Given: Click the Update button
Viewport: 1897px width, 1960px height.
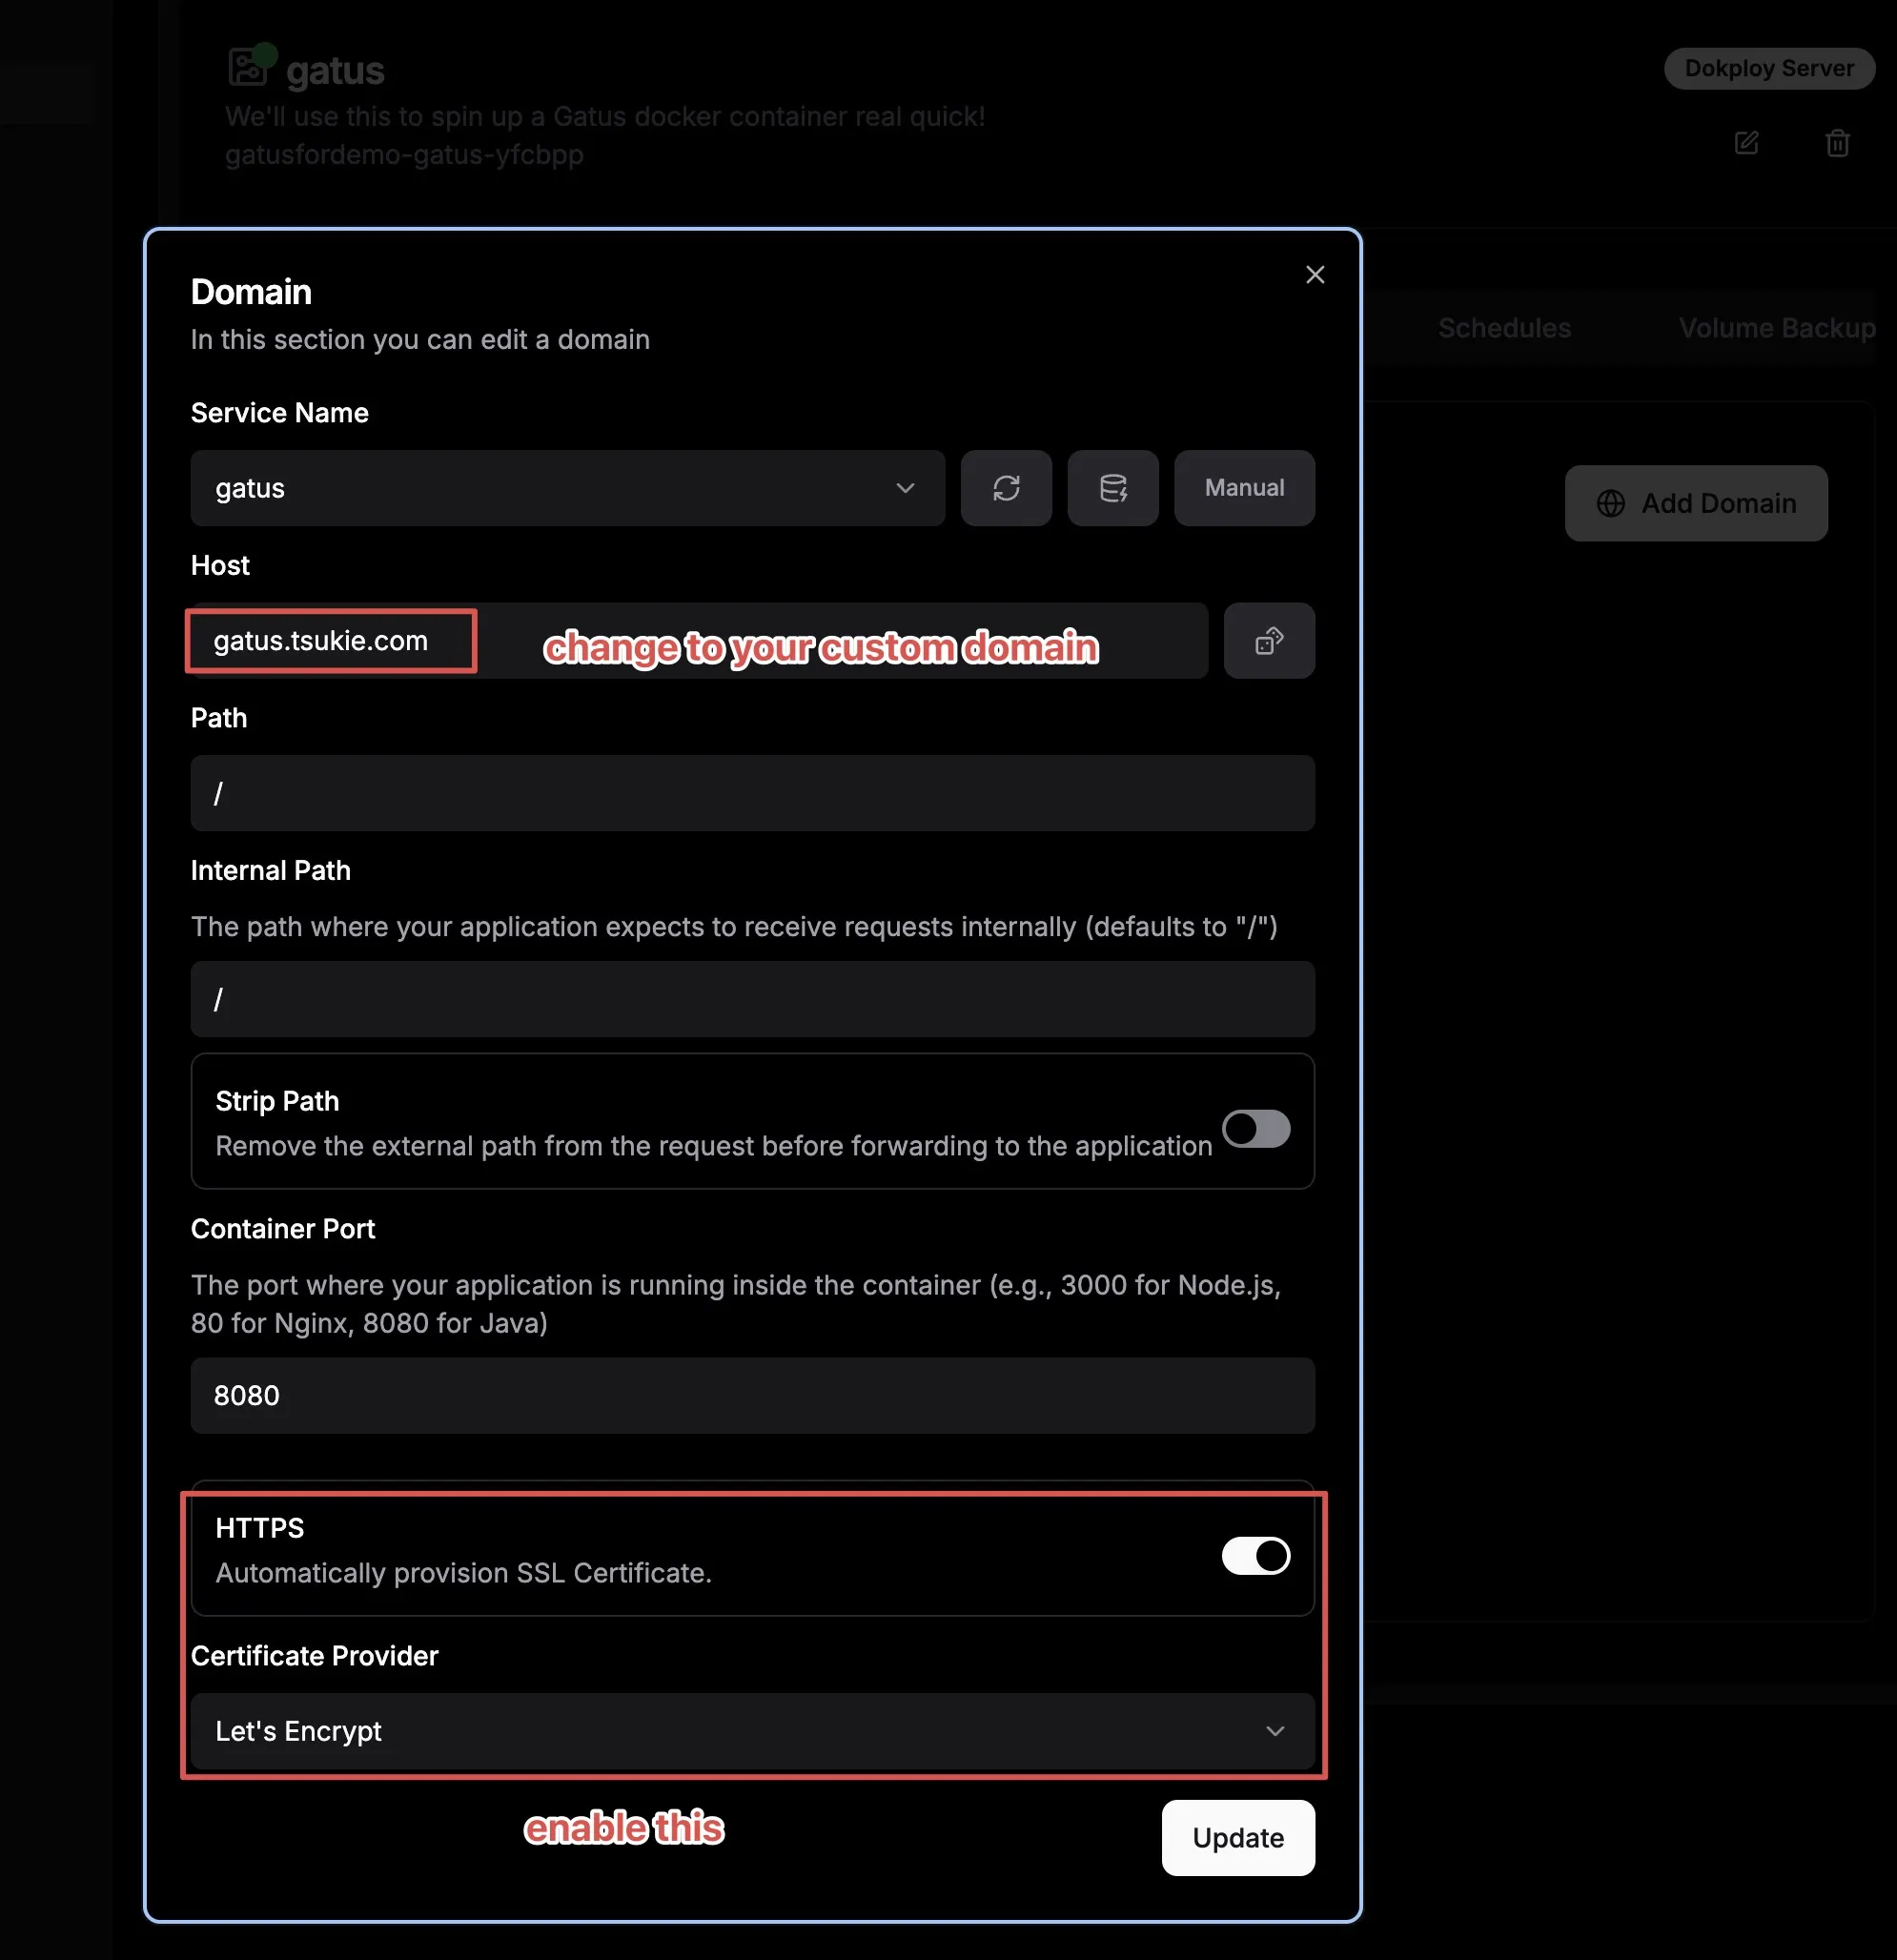Looking at the screenshot, I should click(x=1237, y=1838).
